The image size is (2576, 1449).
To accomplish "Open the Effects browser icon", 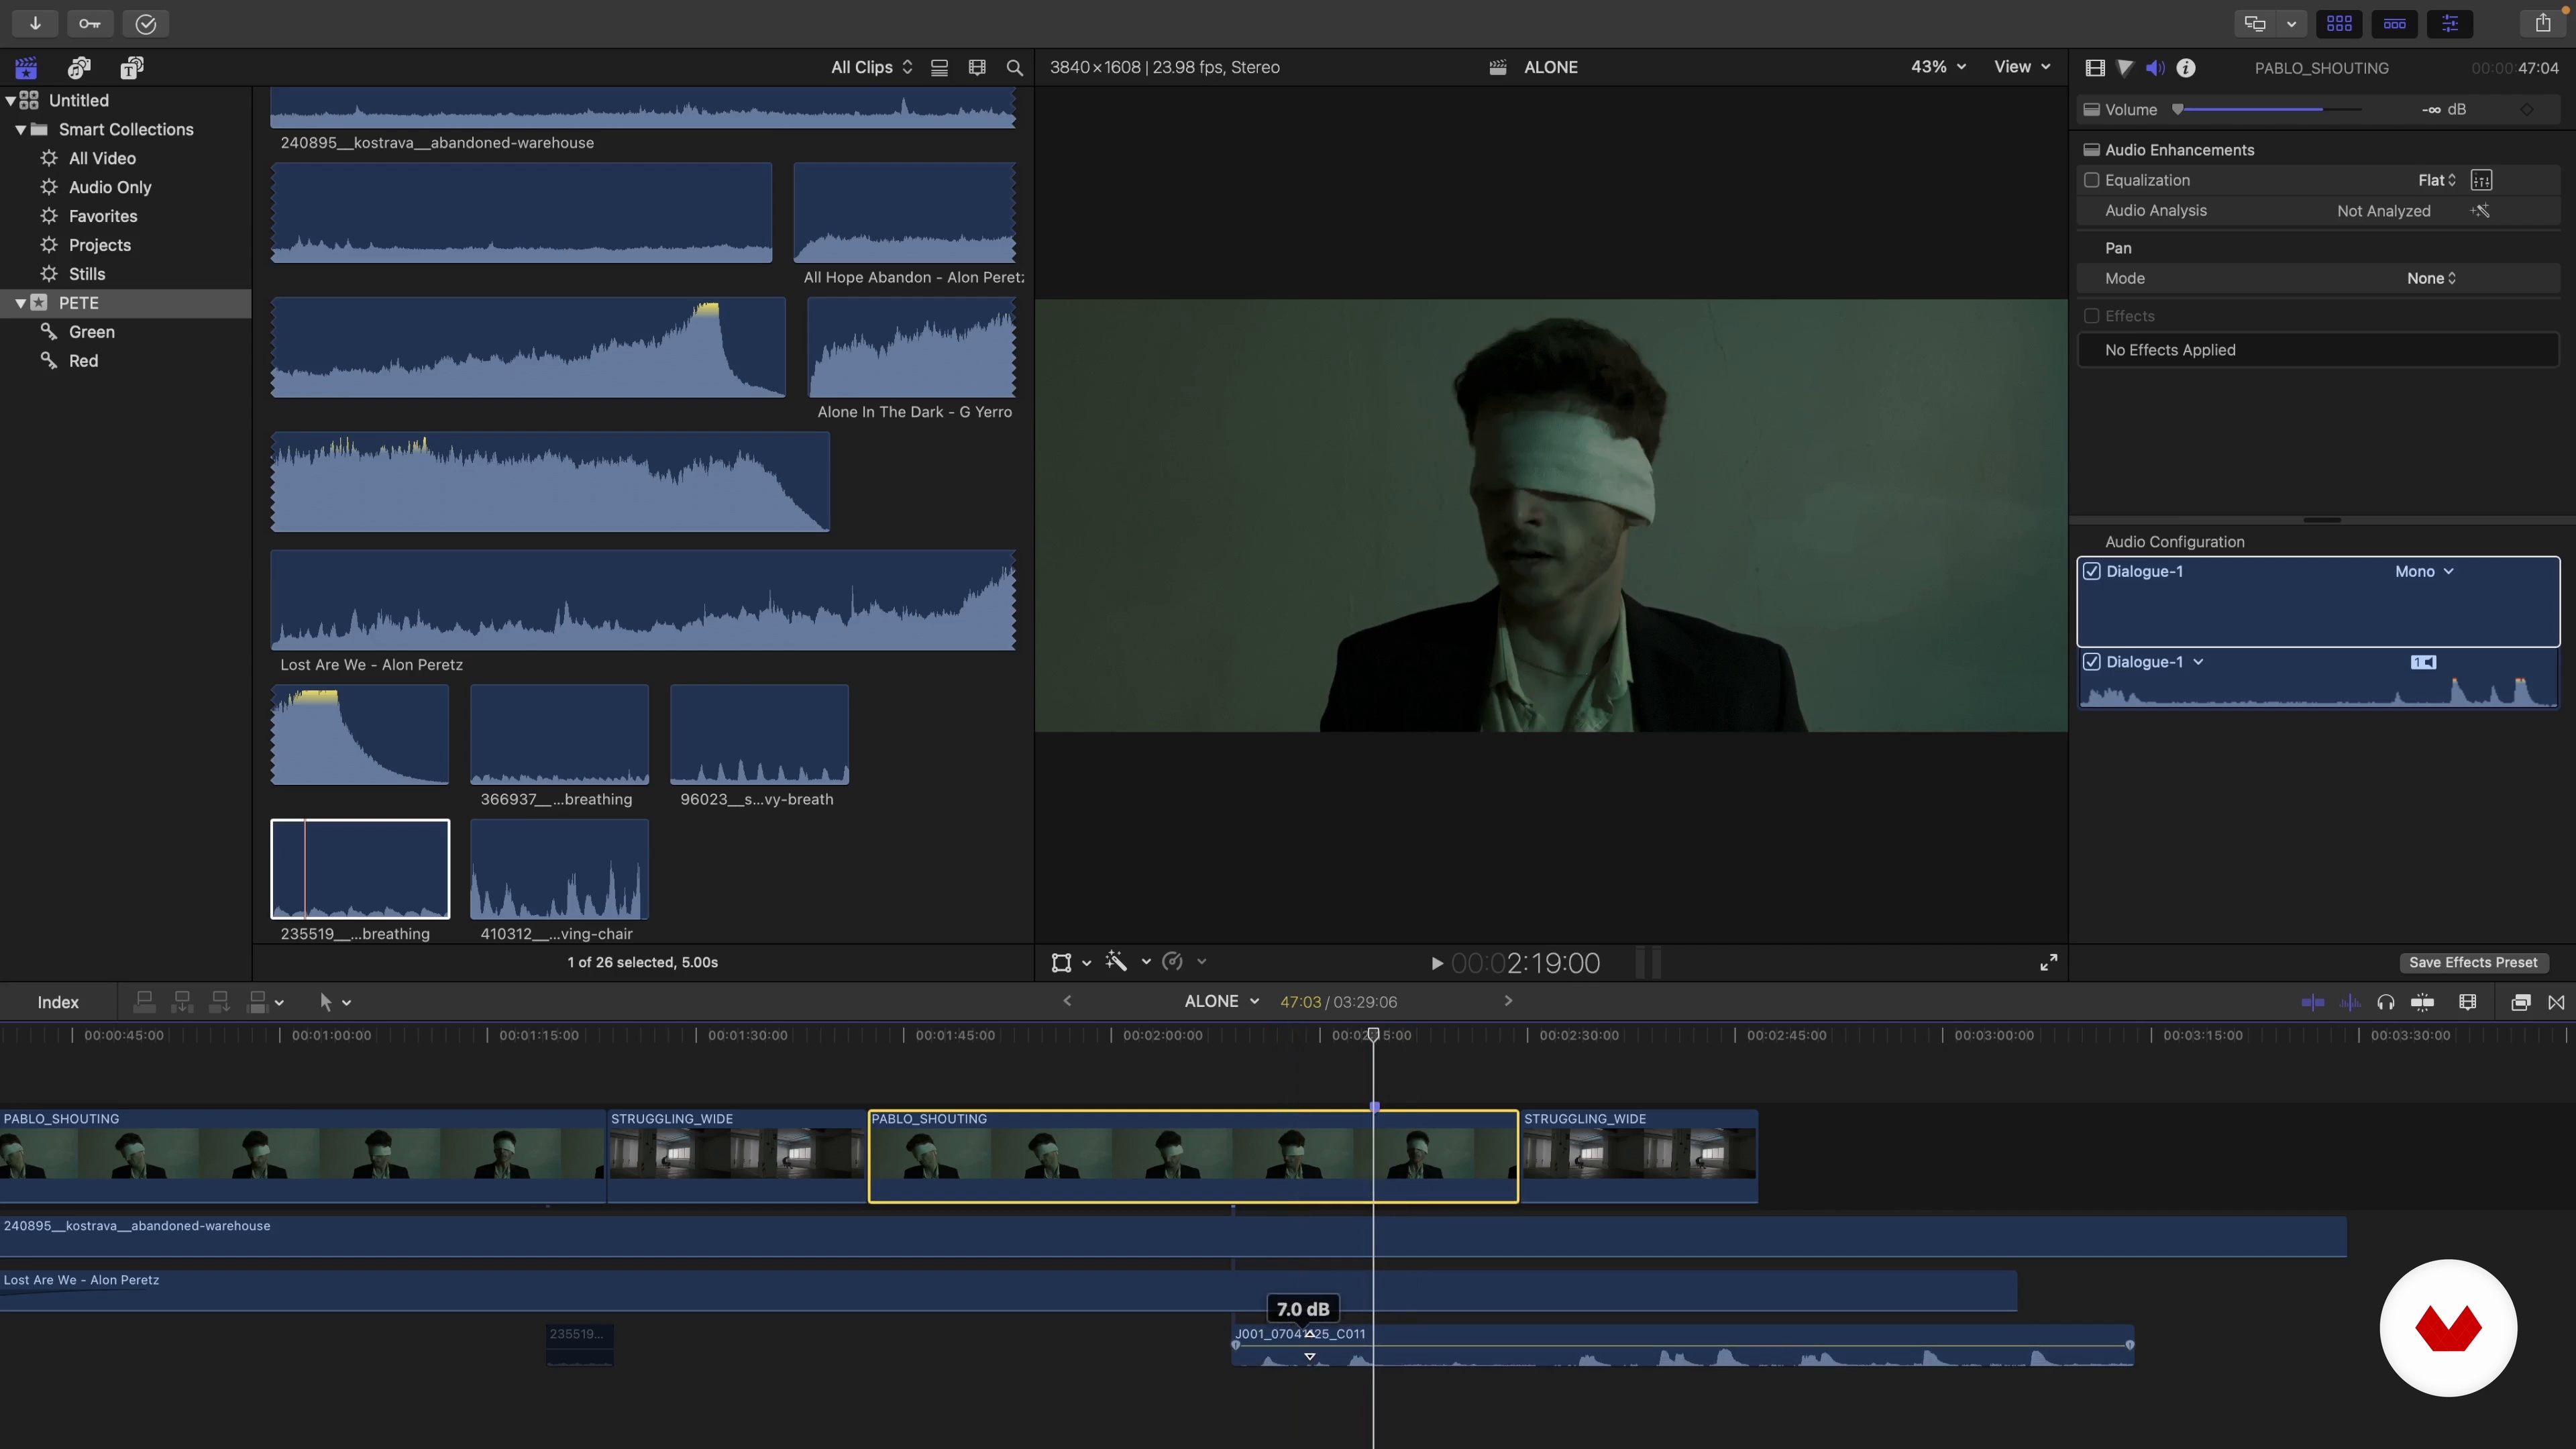I will (x=2520, y=1002).
